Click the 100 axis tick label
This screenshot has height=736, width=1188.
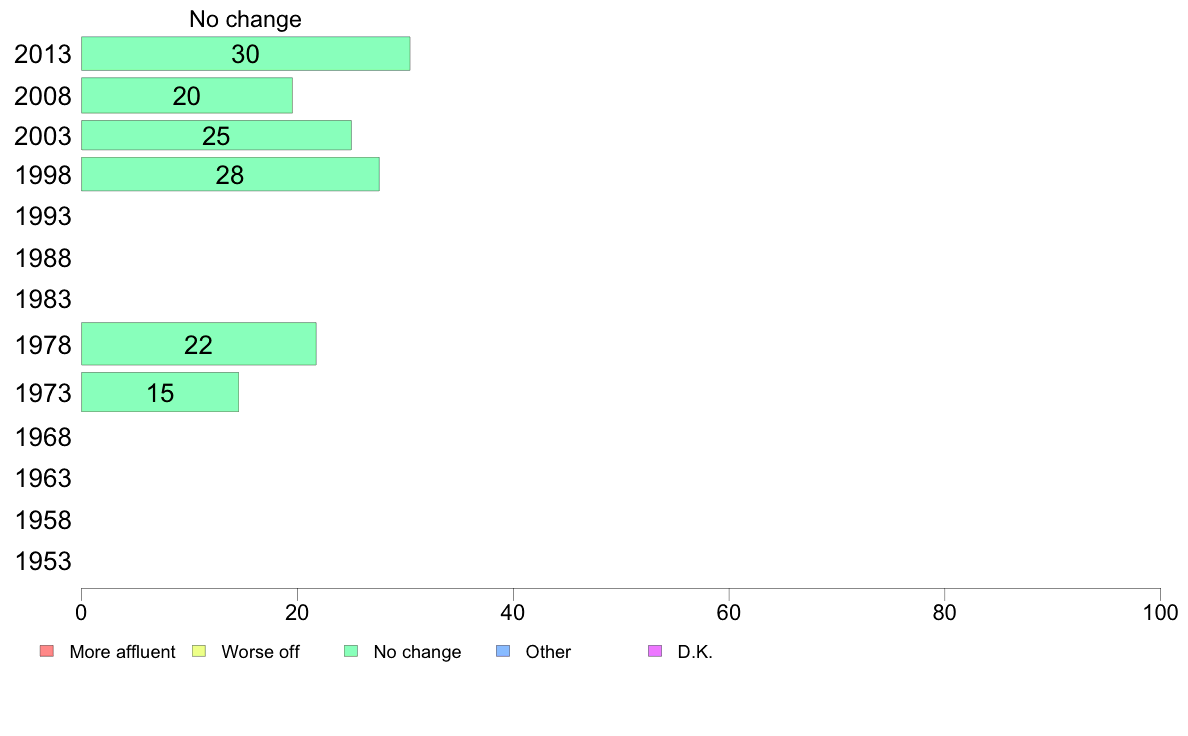(x=1160, y=612)
